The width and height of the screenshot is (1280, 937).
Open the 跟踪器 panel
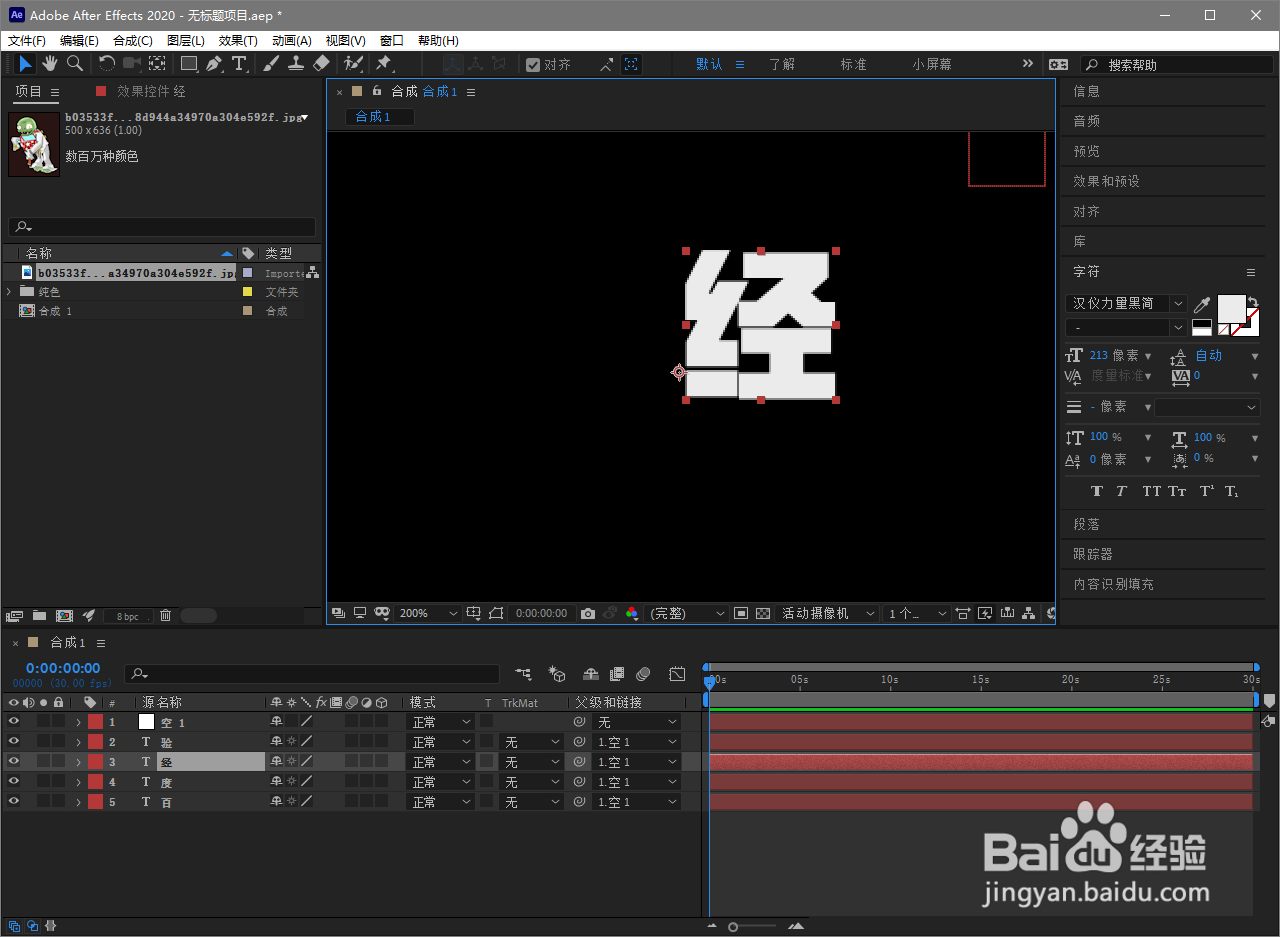pos(1092,553)
